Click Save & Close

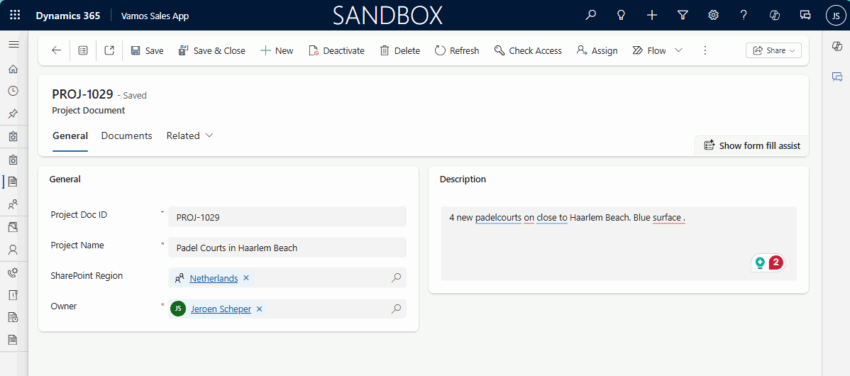tap(212, 50)
